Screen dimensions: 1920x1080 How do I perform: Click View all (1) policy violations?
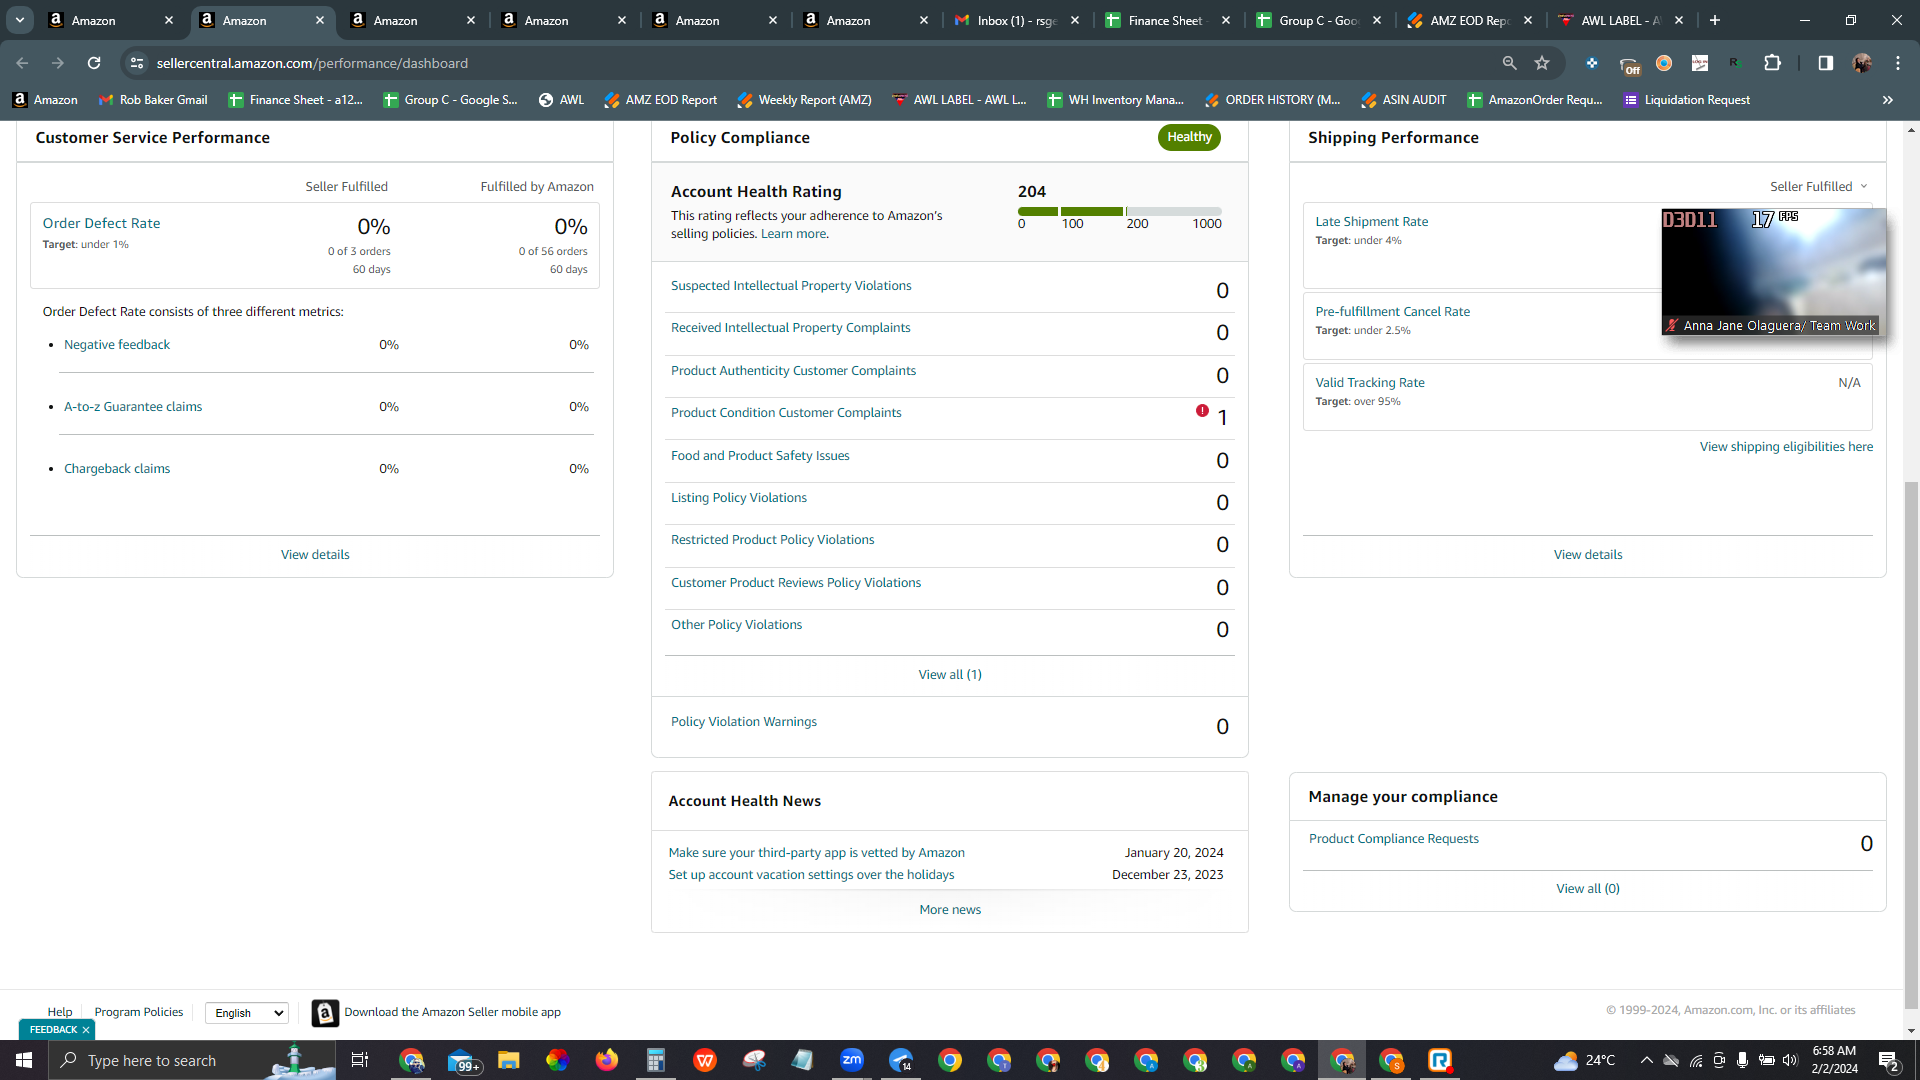pos(950,675)
